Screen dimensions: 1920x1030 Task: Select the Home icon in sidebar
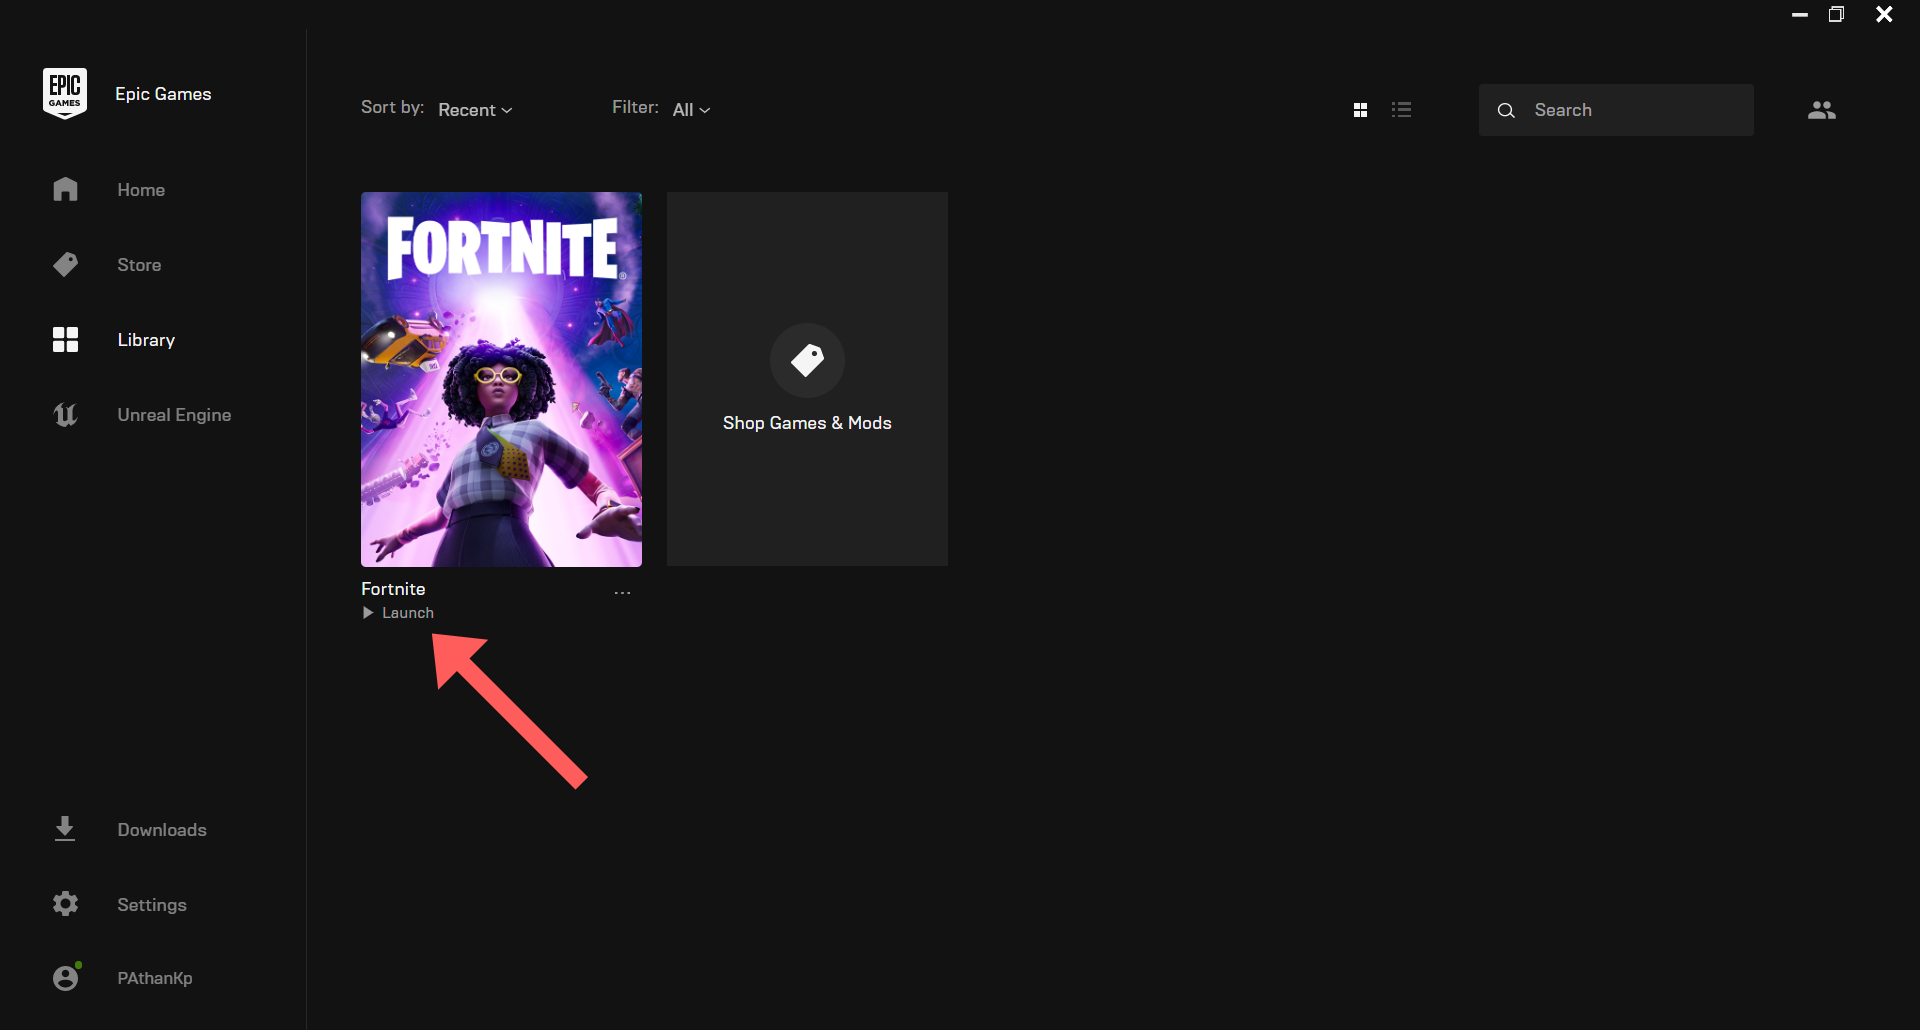[65, 189]
